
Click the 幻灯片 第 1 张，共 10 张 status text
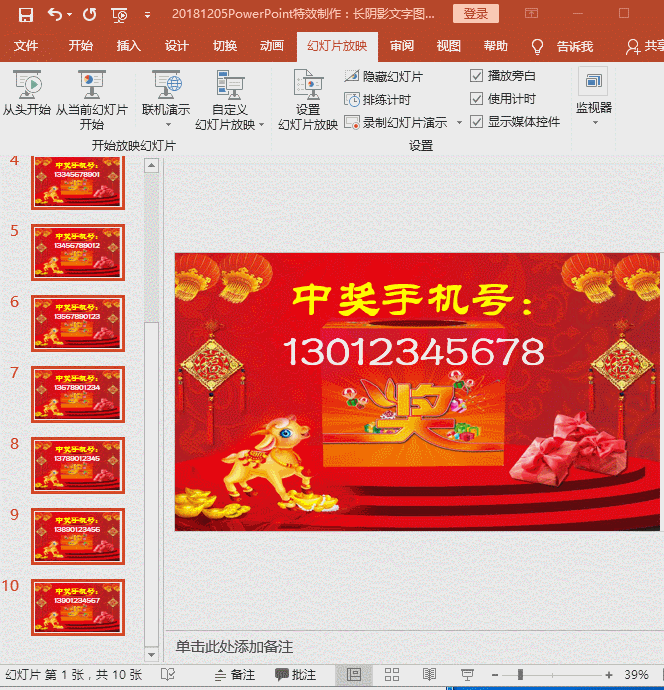click(73, 675)
